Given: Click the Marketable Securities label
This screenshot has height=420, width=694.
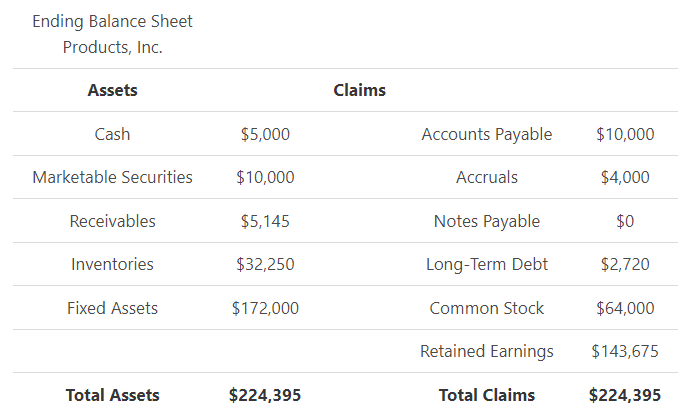Looking at the screenshot, I should tap(112, 177).
